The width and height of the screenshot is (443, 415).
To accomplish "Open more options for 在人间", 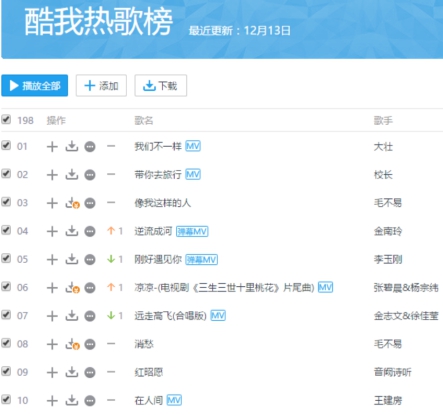I will coord(90,400).
